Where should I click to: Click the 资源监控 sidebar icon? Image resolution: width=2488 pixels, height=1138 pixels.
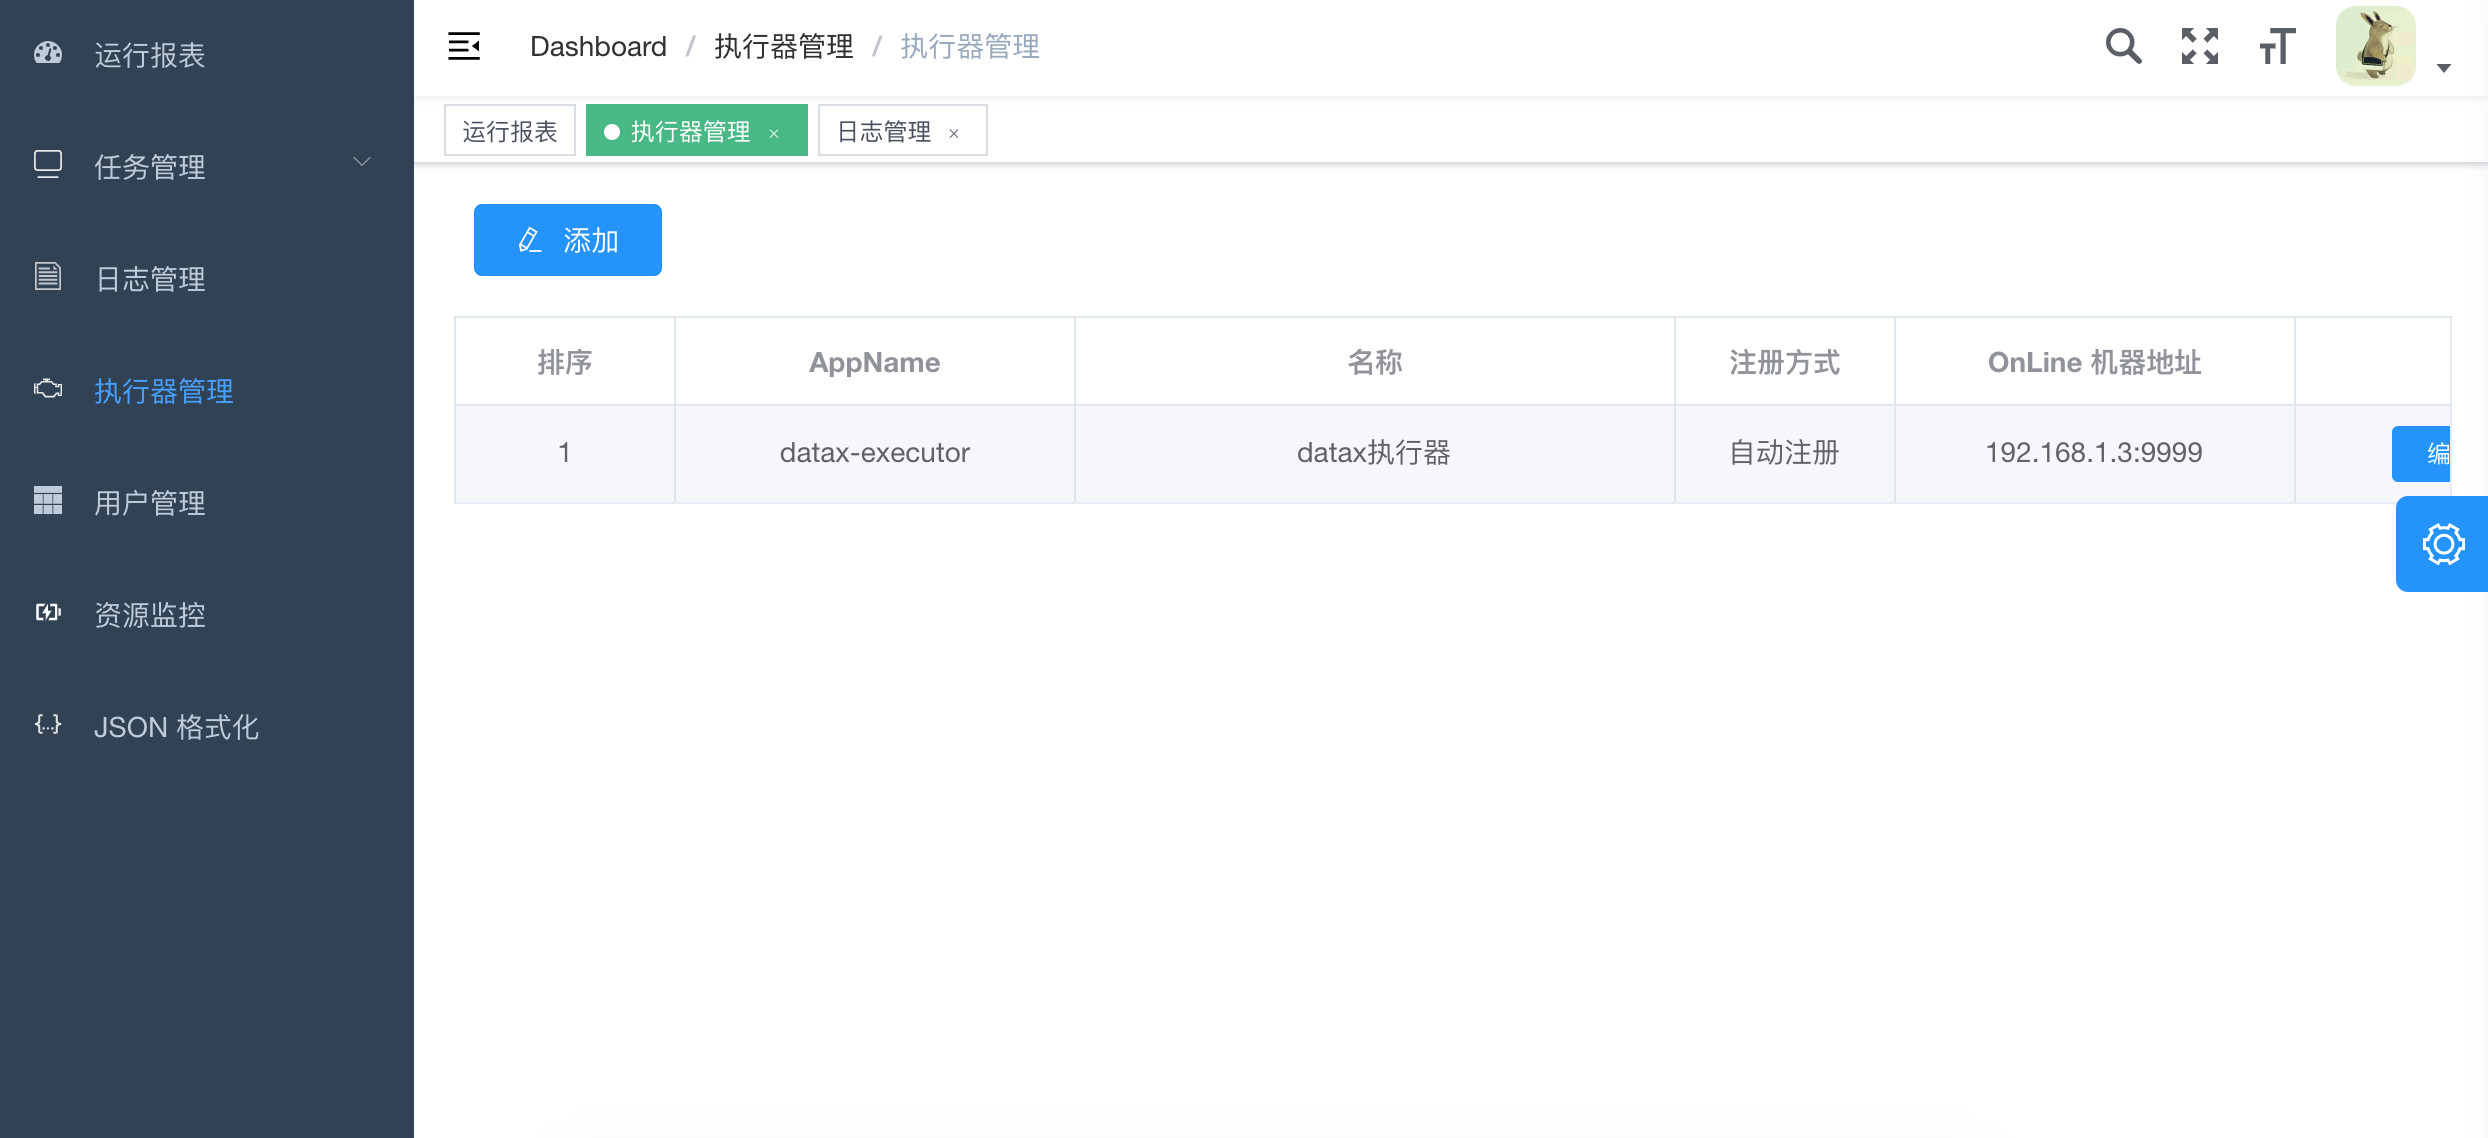(48, 613)
